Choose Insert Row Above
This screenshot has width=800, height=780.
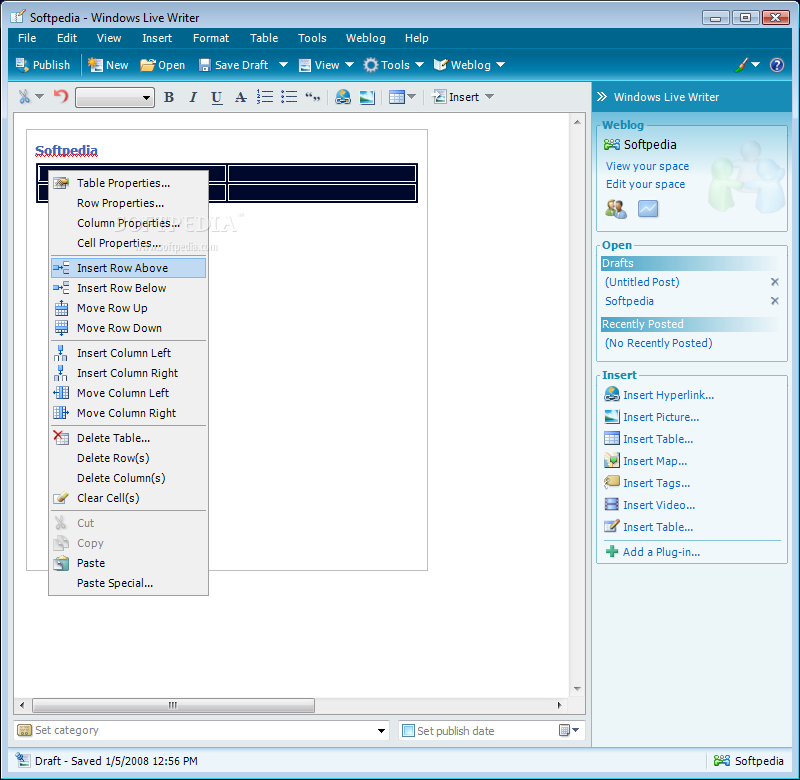pyautogui.click(x=129, y=268)
